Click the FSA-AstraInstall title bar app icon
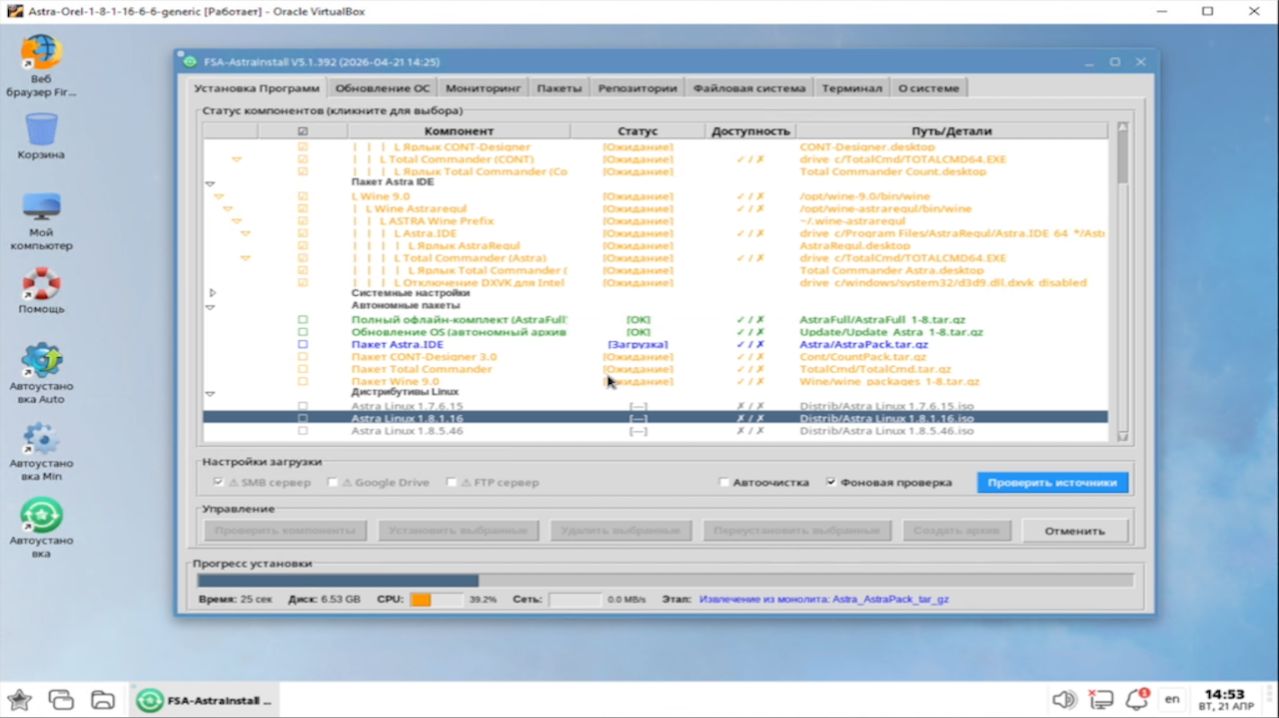Viewport: 1279px width, 718px height. (190, 62)
